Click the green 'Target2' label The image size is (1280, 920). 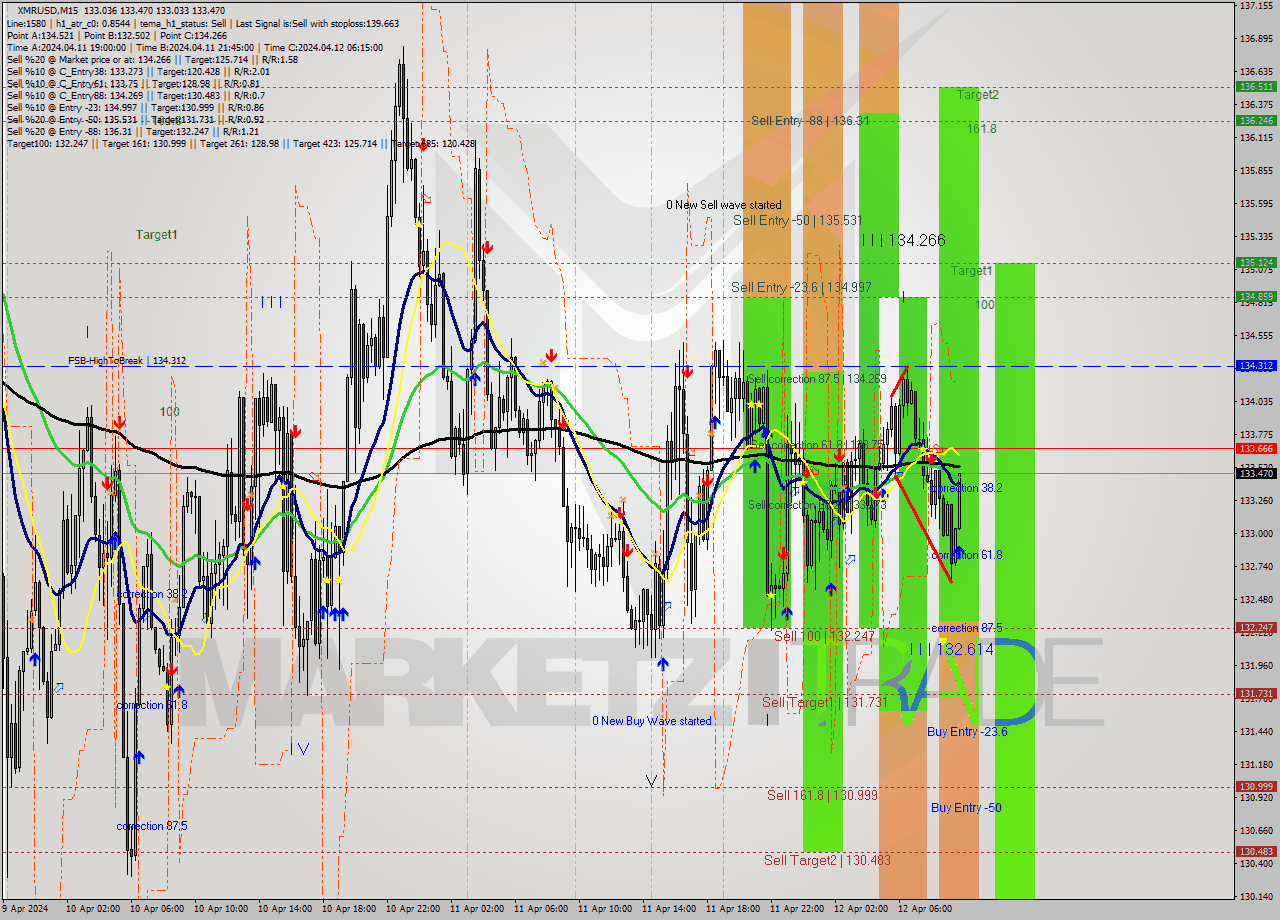coord(977,95)
